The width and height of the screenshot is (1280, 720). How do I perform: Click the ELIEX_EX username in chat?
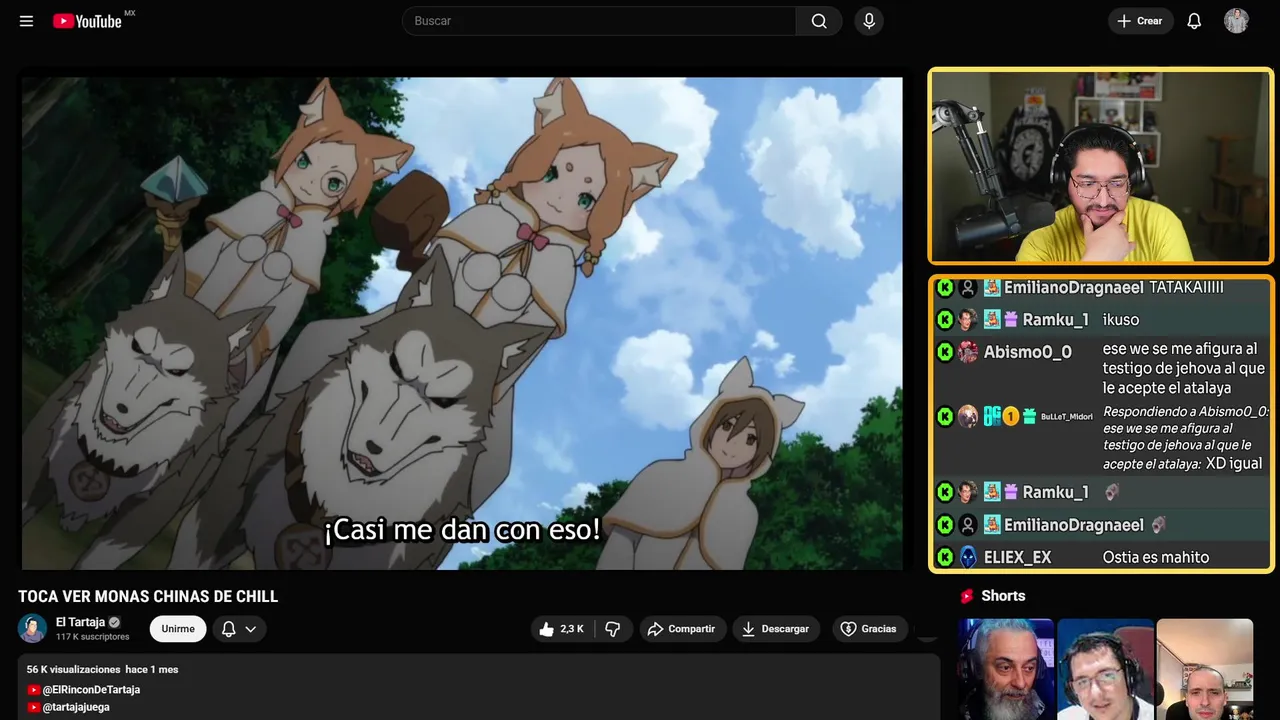click(1018, 558)
